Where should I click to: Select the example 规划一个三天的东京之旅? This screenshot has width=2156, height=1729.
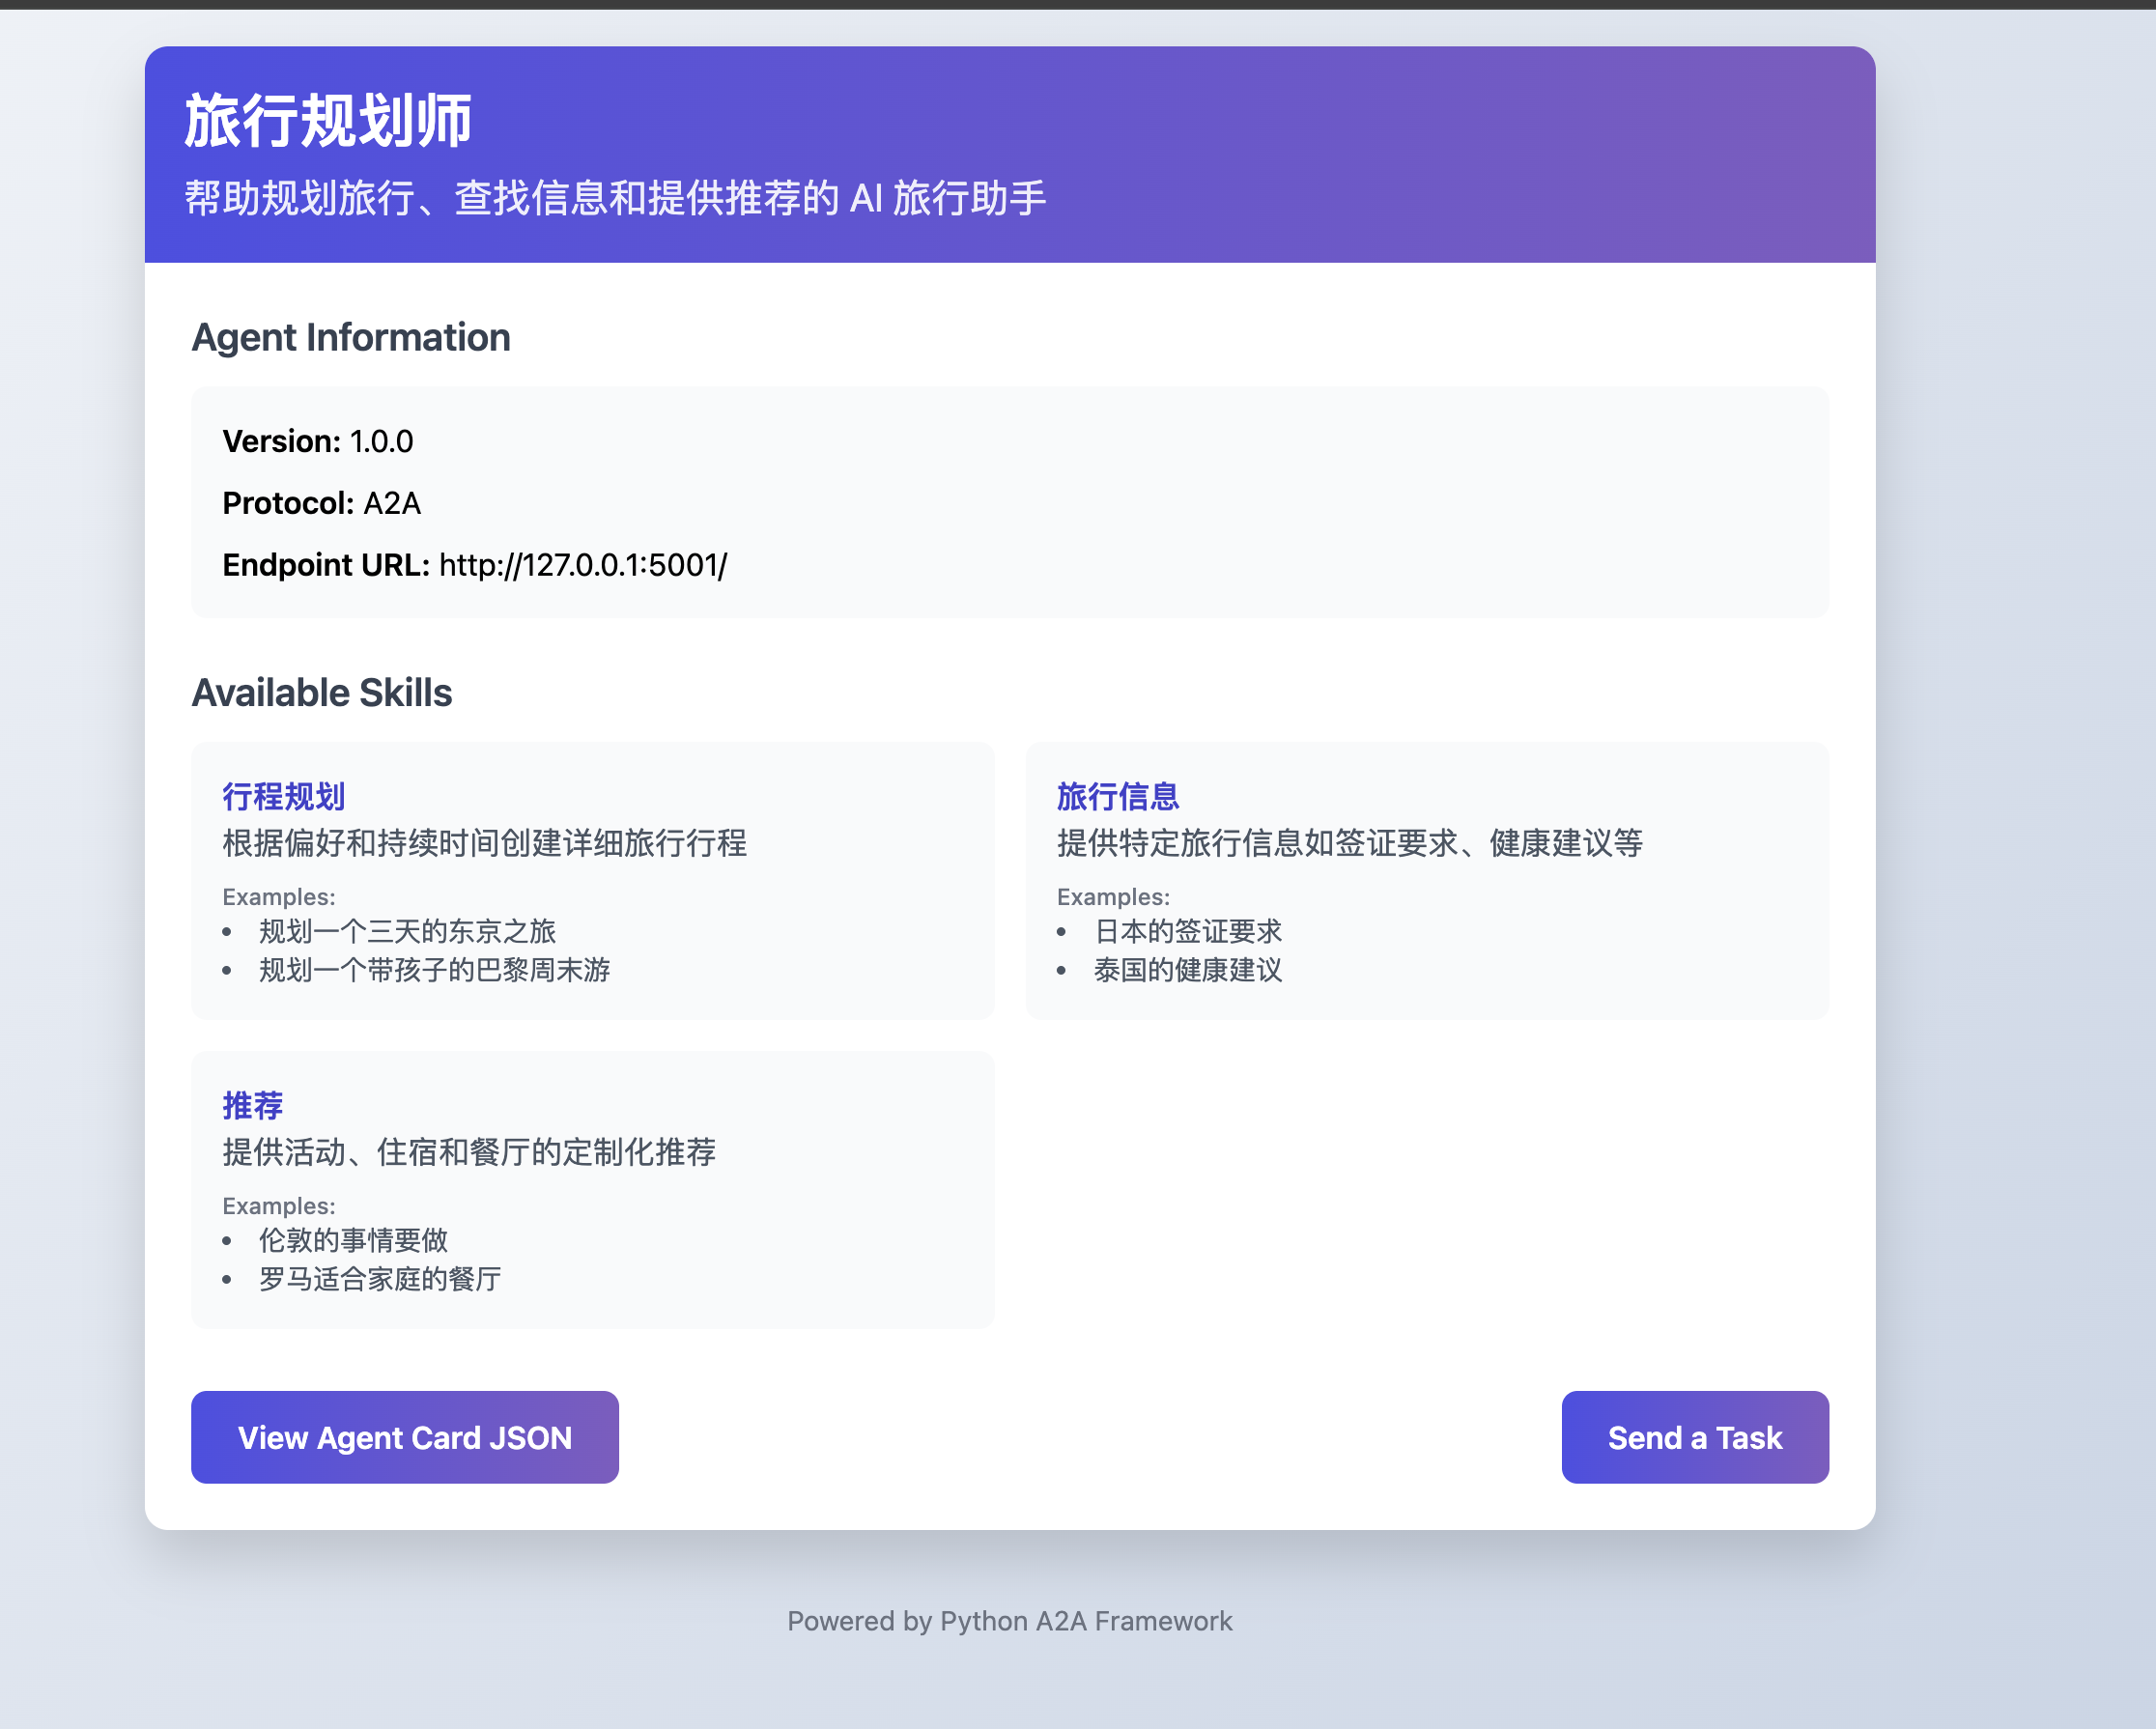click(x=406, y=931)
